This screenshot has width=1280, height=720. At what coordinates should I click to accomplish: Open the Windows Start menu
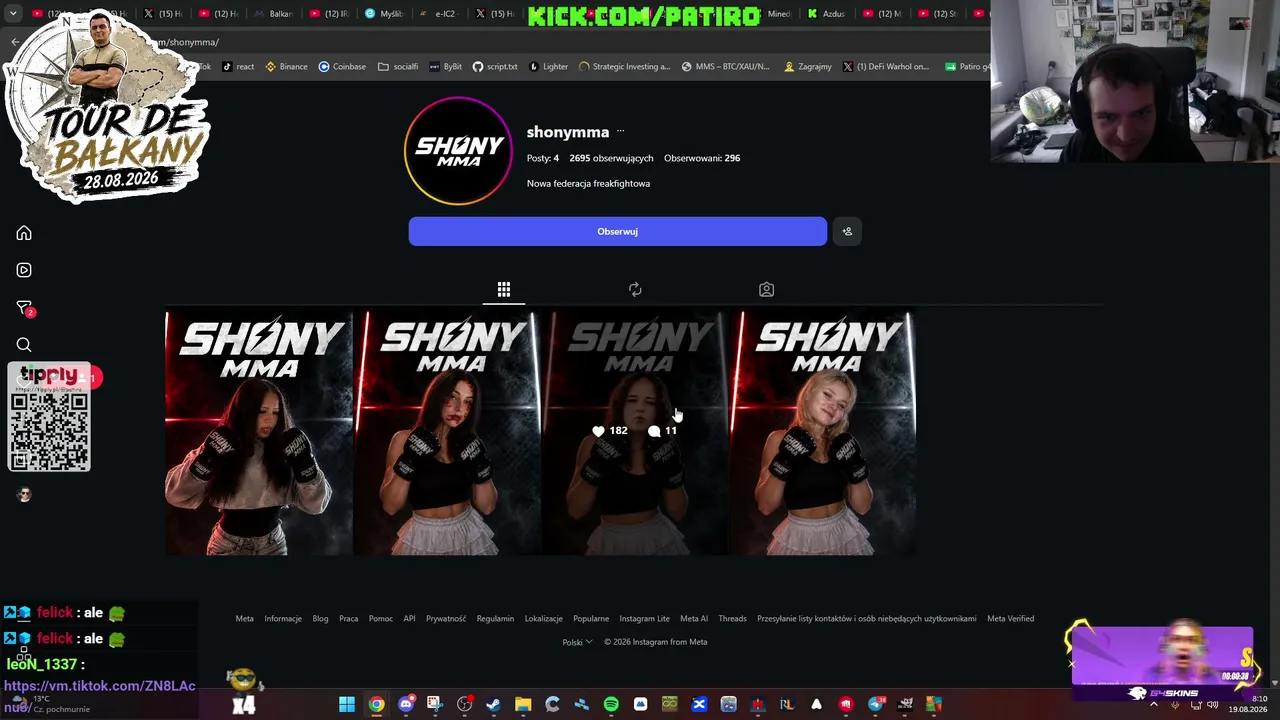coord(346,705)
